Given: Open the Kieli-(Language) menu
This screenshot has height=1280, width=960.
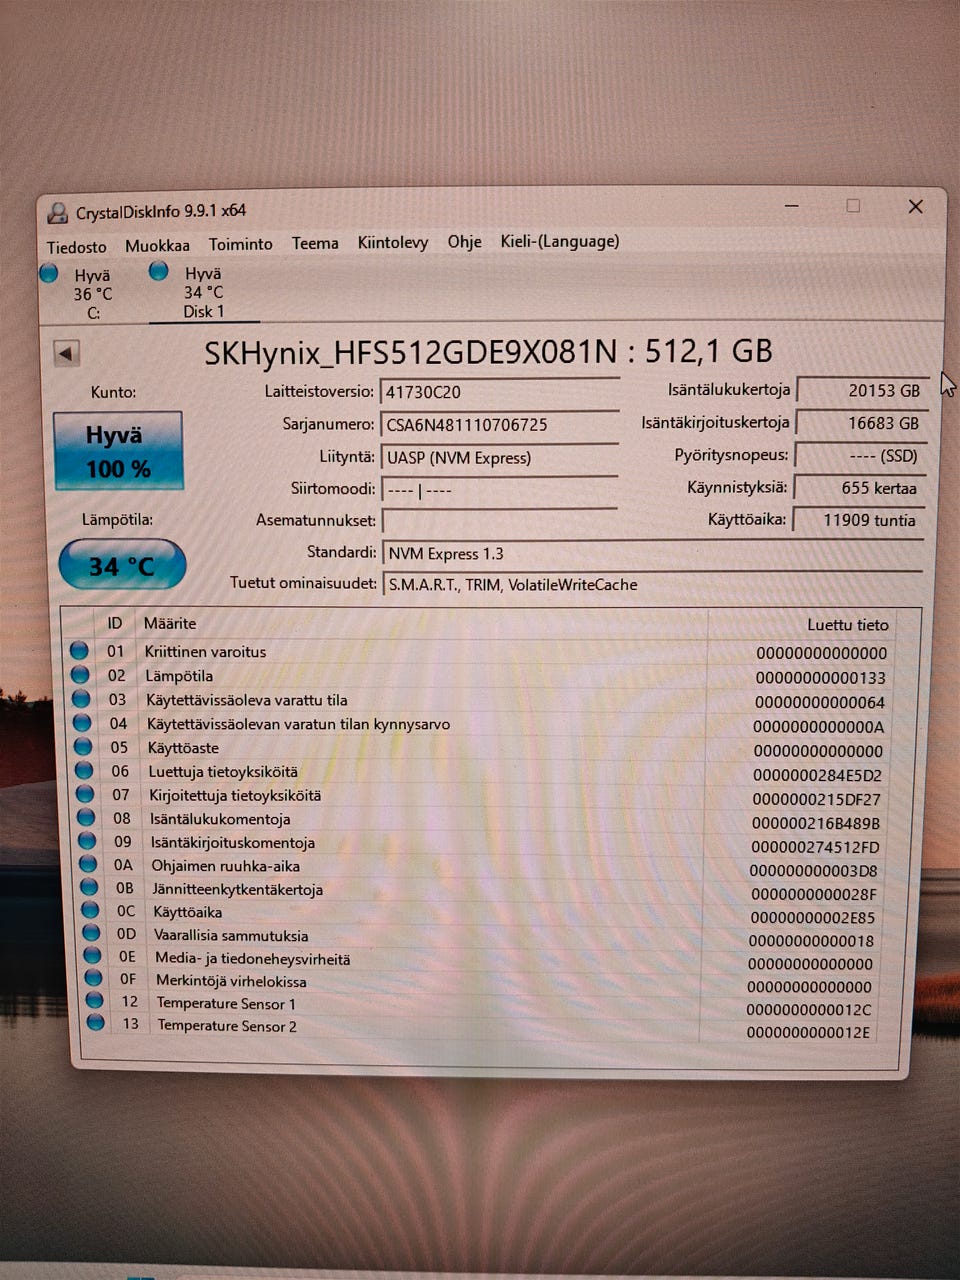Looking at the screenshot, I should click(560, 241).
